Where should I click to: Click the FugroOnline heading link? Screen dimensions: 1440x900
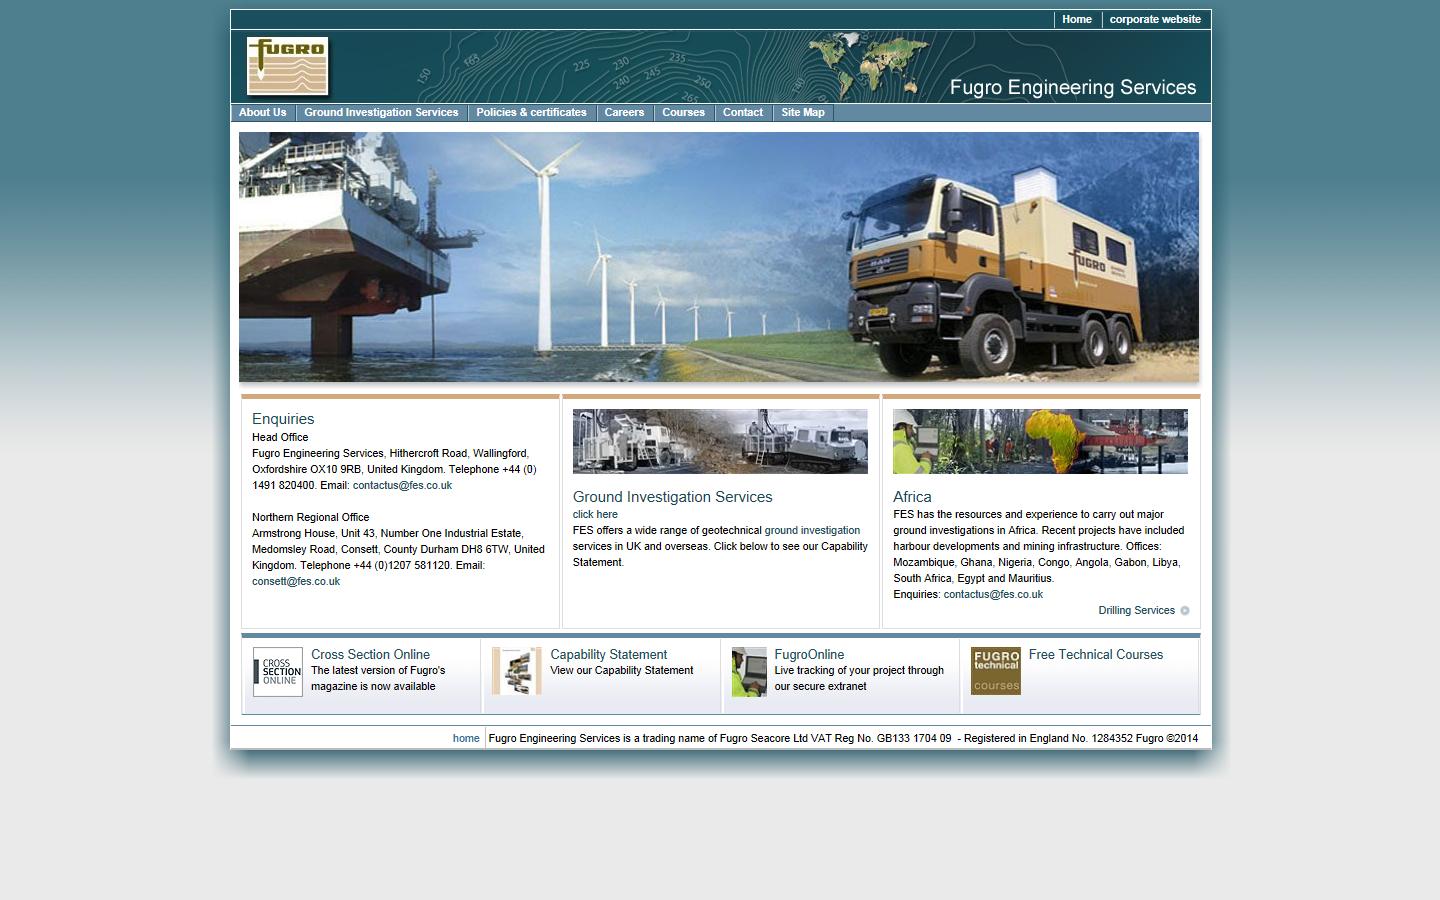click(x=809, y=655)
